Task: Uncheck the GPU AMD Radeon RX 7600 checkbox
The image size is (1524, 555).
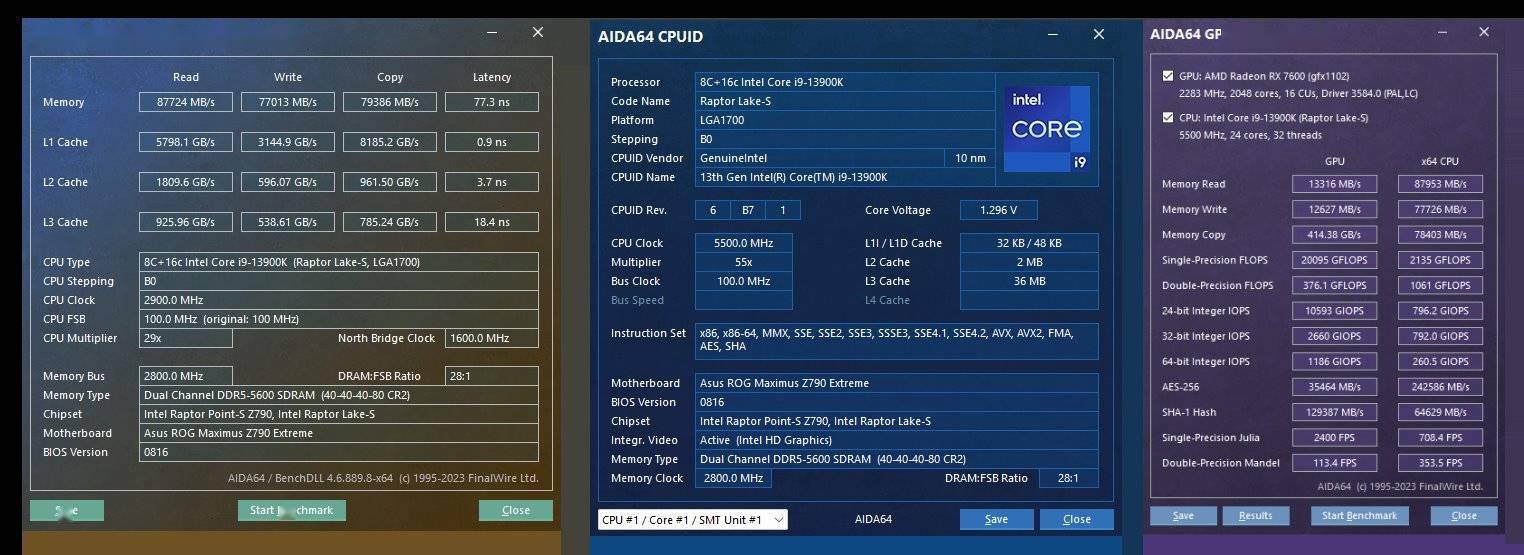Action: point(1168,76)
